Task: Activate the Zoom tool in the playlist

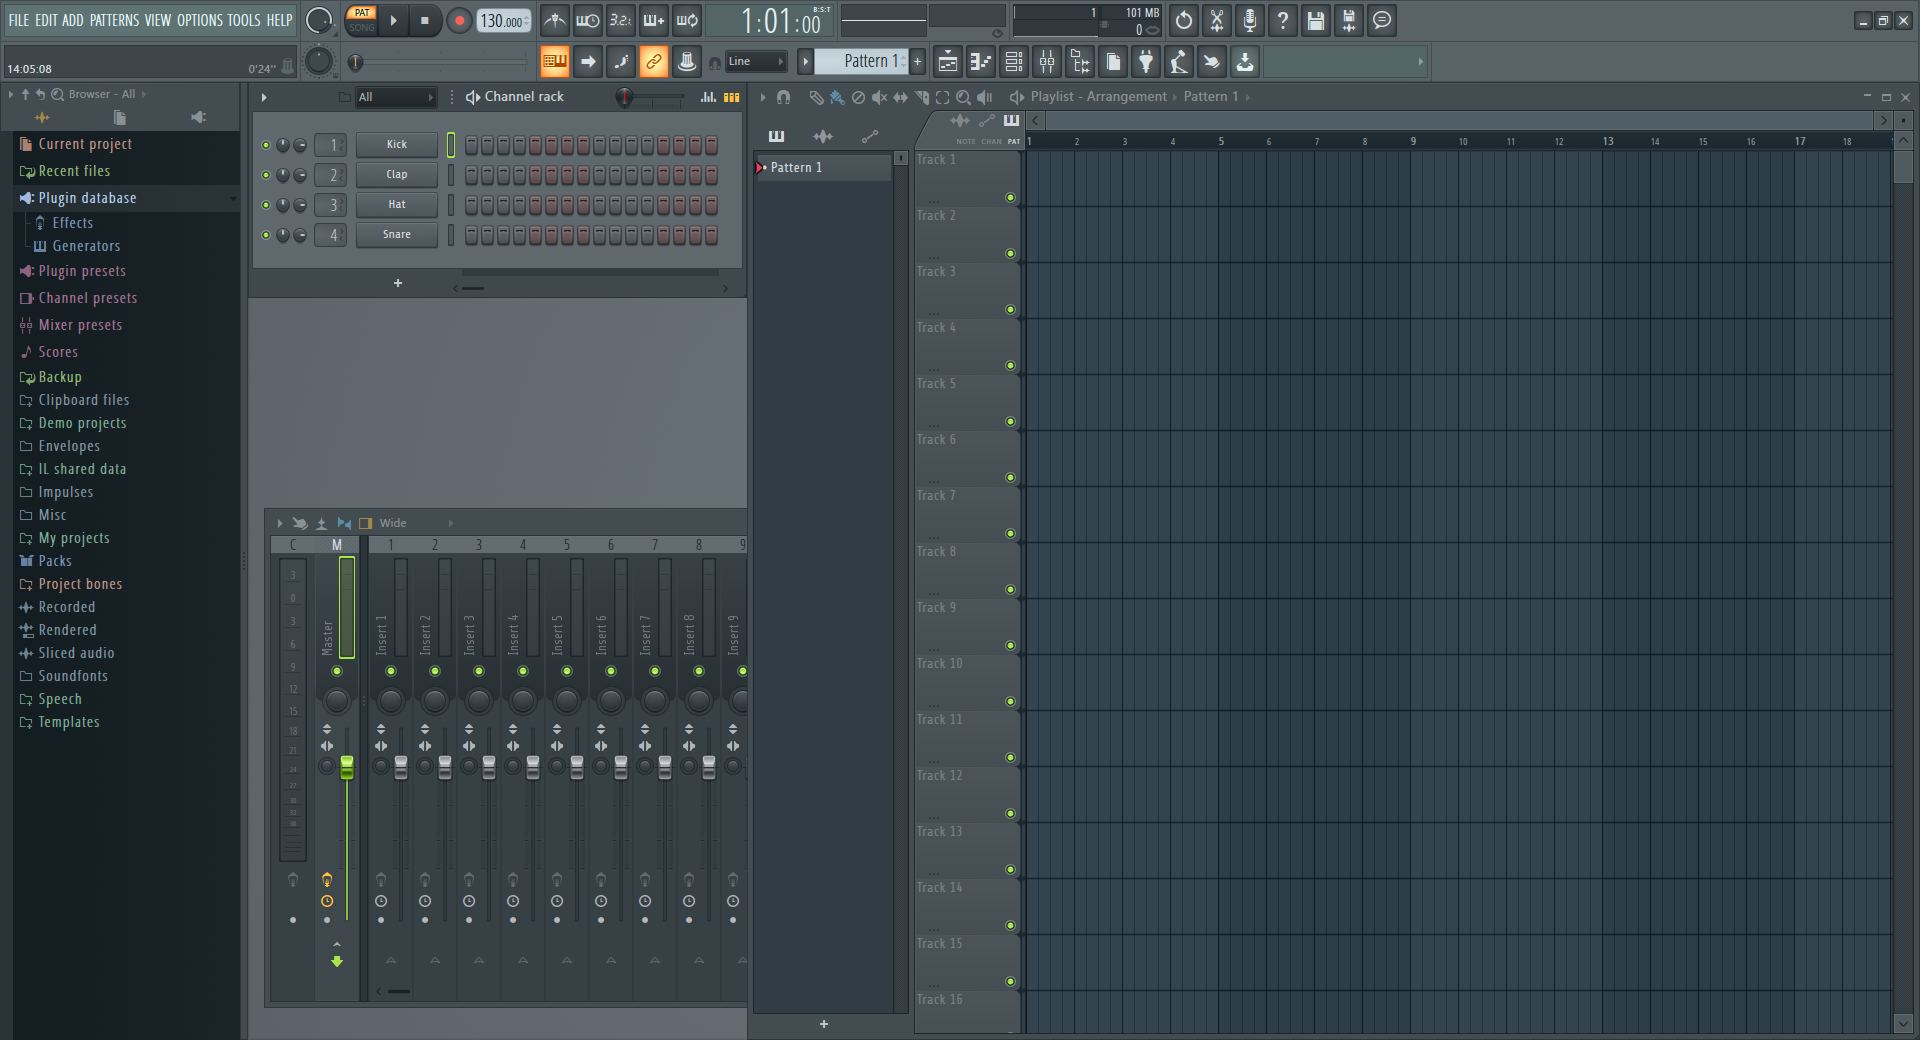Action: tap(963, 97)
